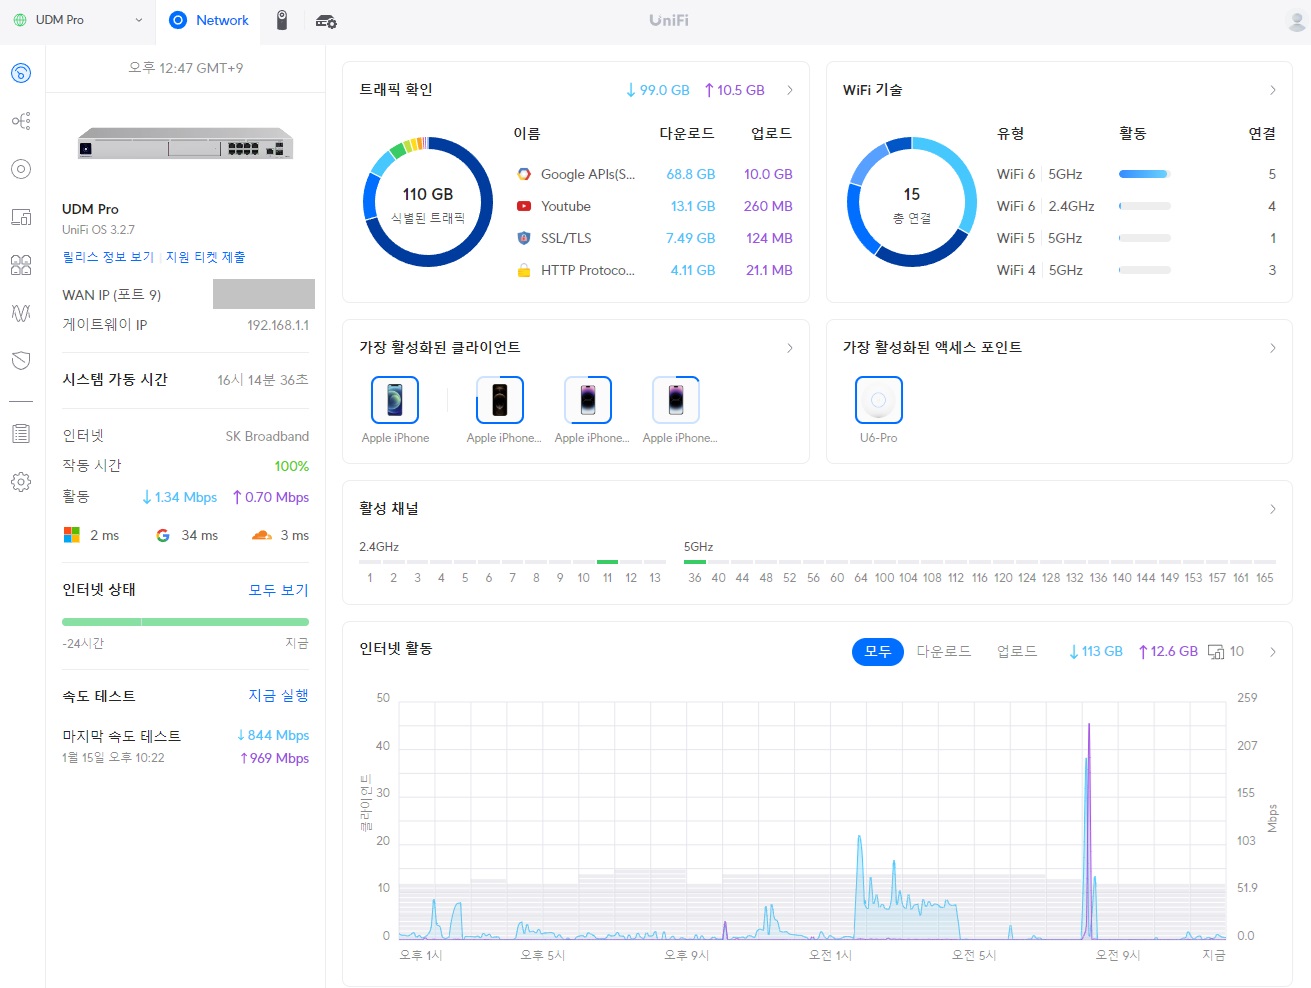
Task: Select the Network tab
Action: tap(209, 20)
